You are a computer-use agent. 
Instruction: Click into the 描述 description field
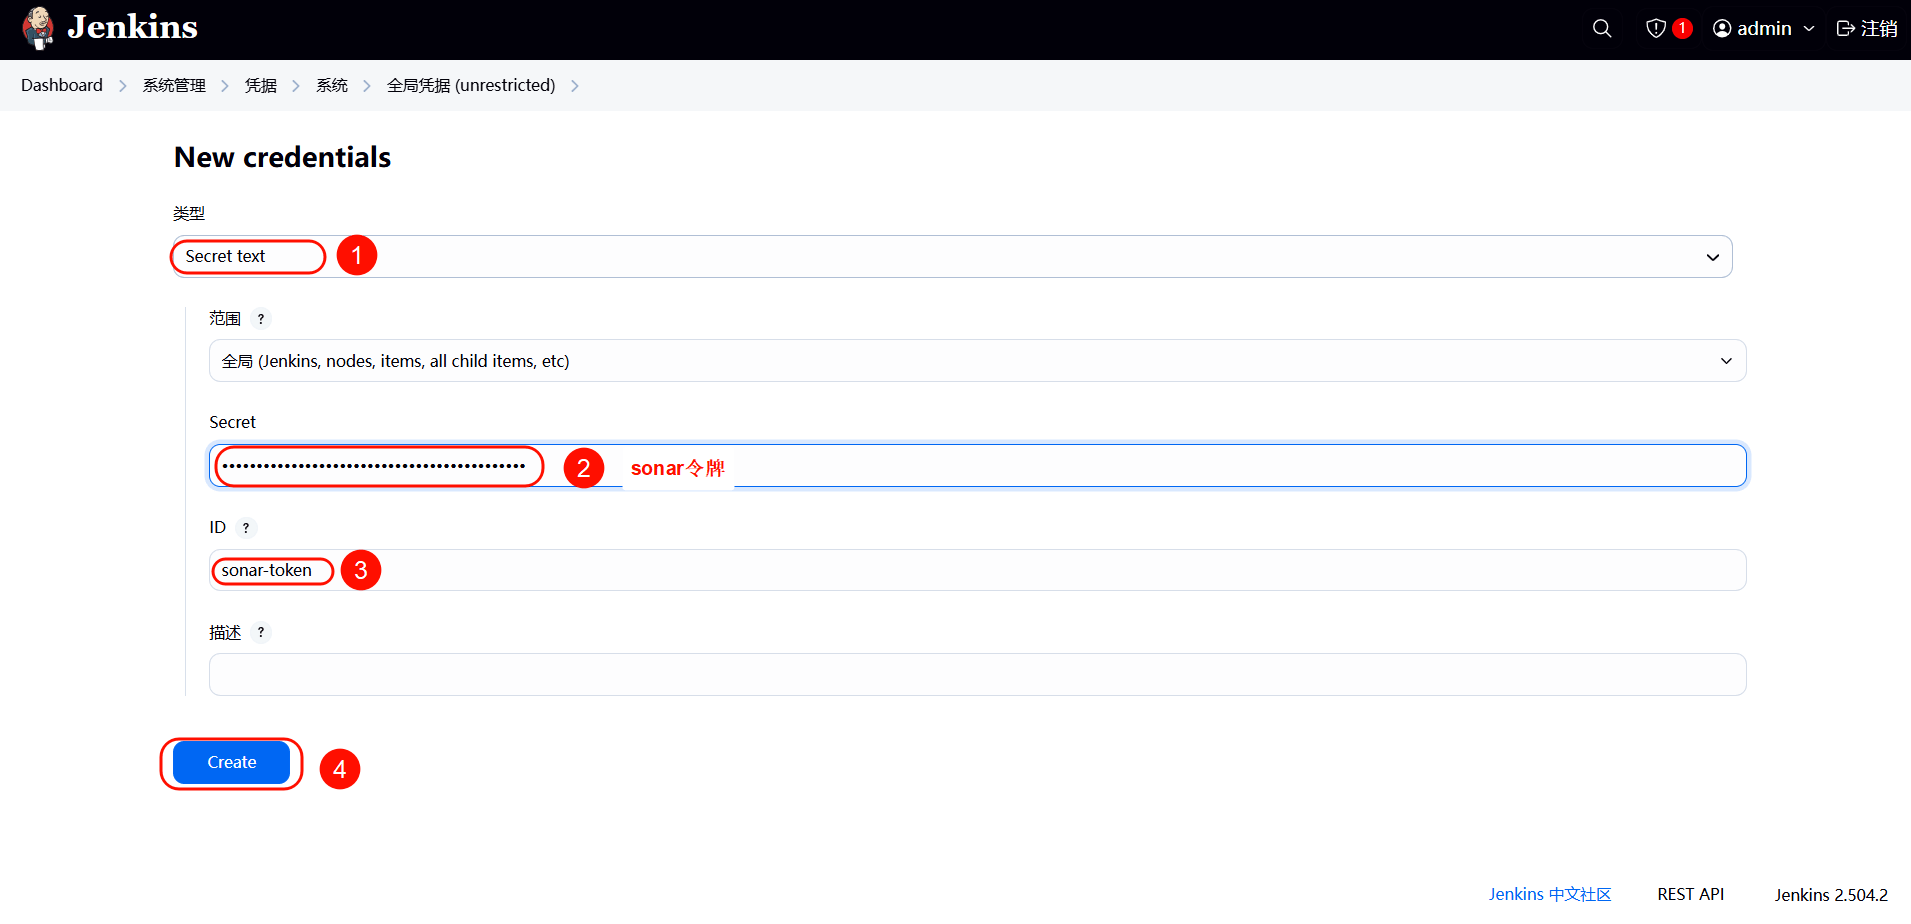(976, 675)
